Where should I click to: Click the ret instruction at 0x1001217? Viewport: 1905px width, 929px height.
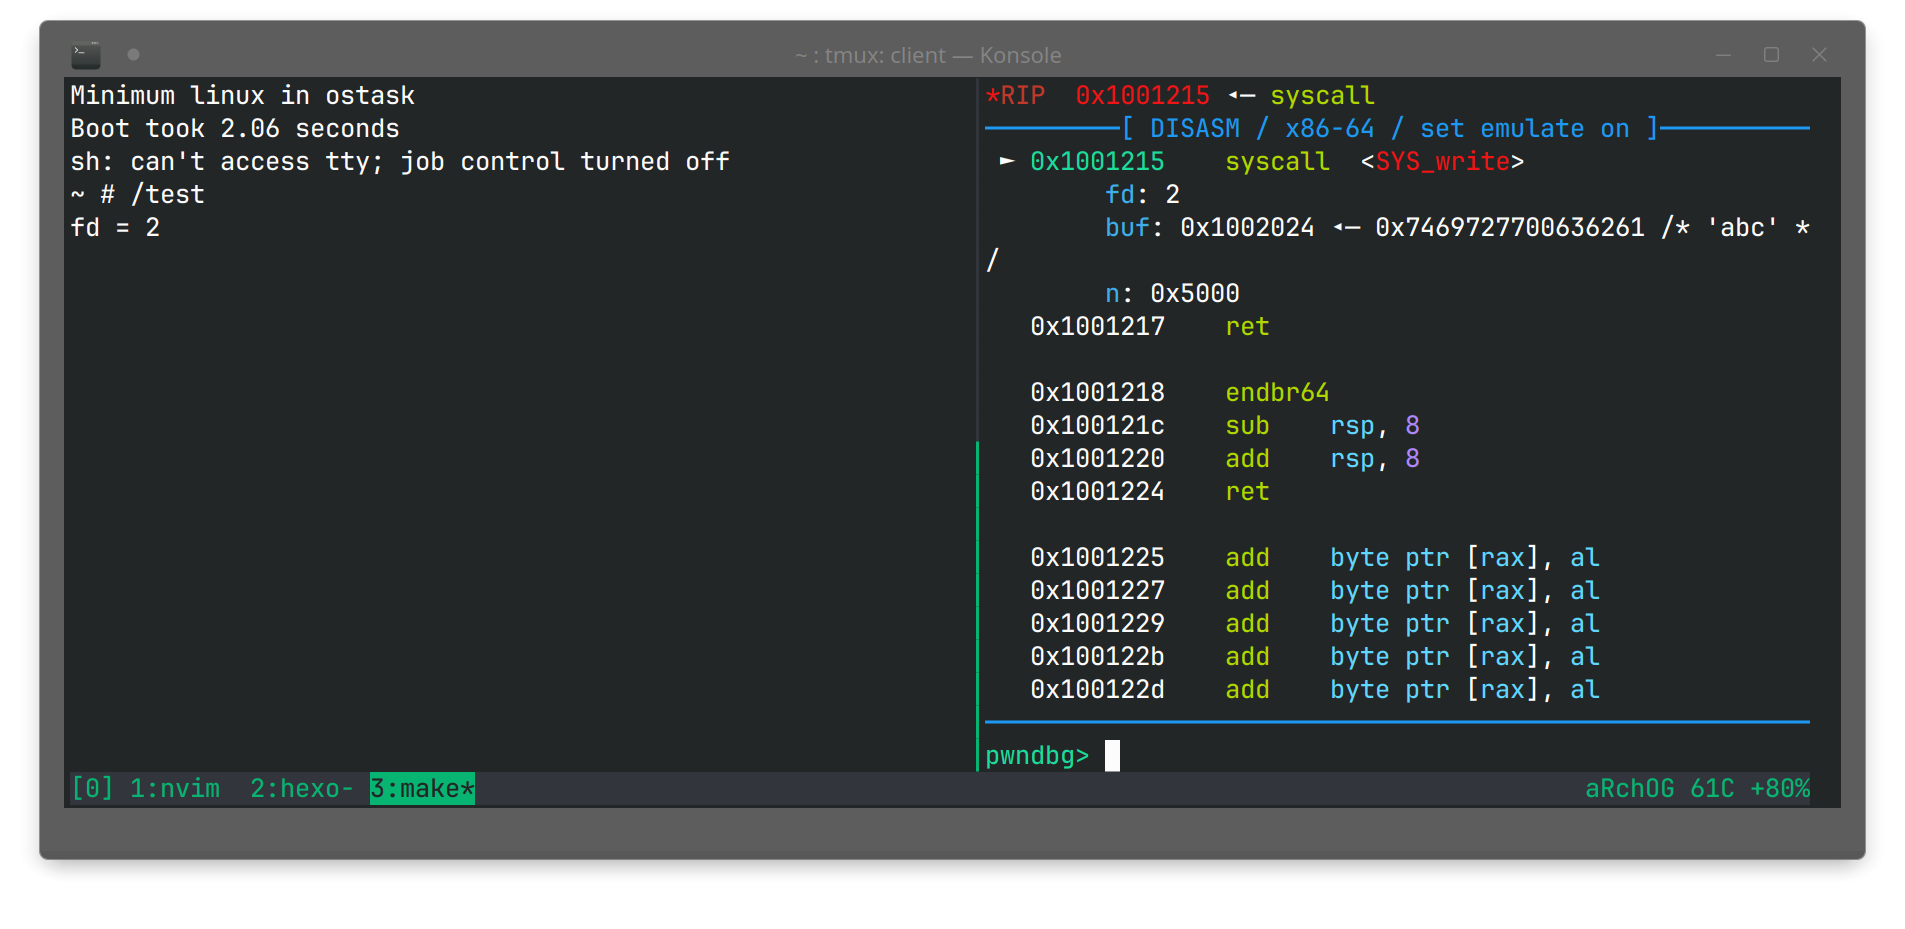point(1247,326)
